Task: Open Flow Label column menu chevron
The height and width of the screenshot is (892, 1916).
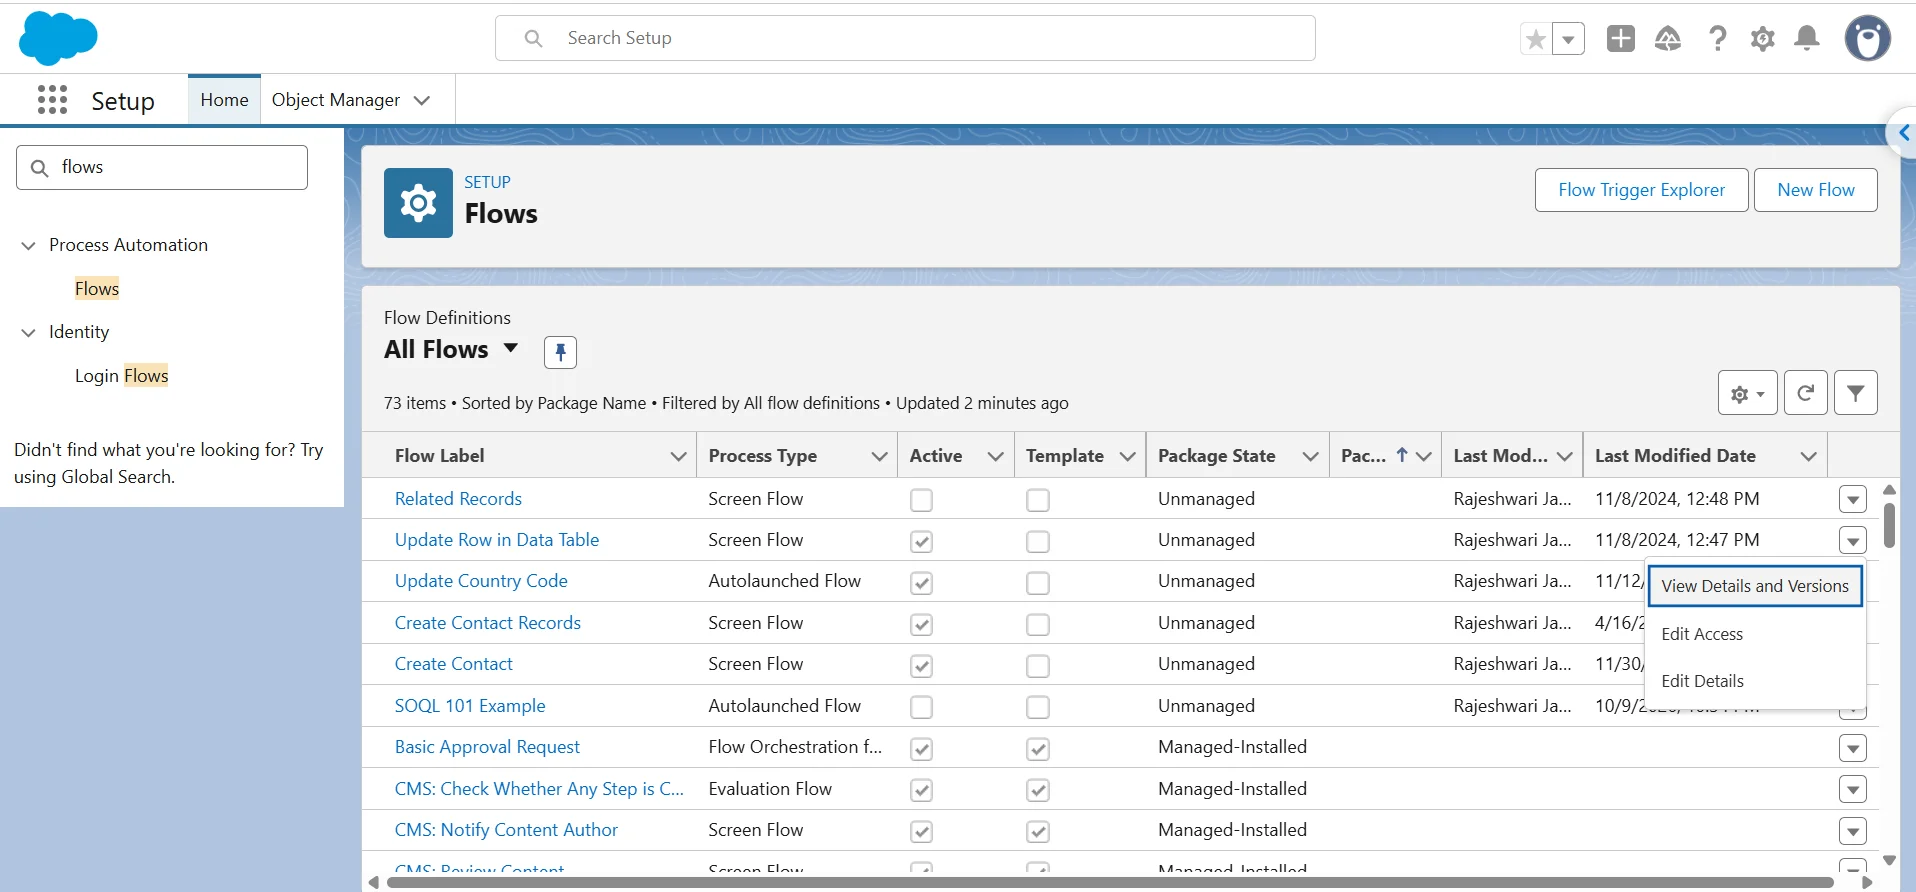Action: [x=678, y=456]
